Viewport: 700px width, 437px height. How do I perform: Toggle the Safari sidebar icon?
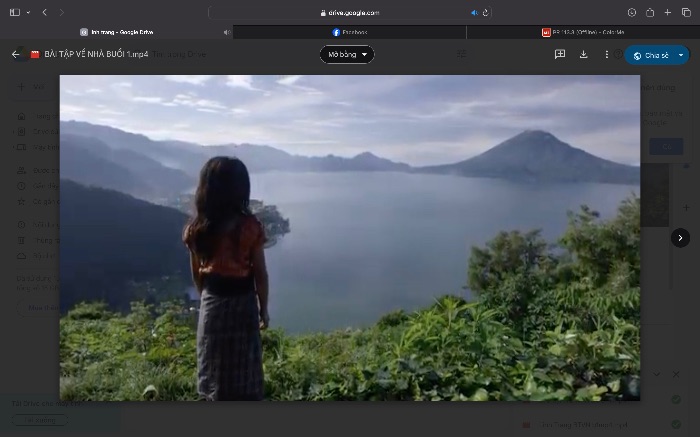(x=15, y=12)
